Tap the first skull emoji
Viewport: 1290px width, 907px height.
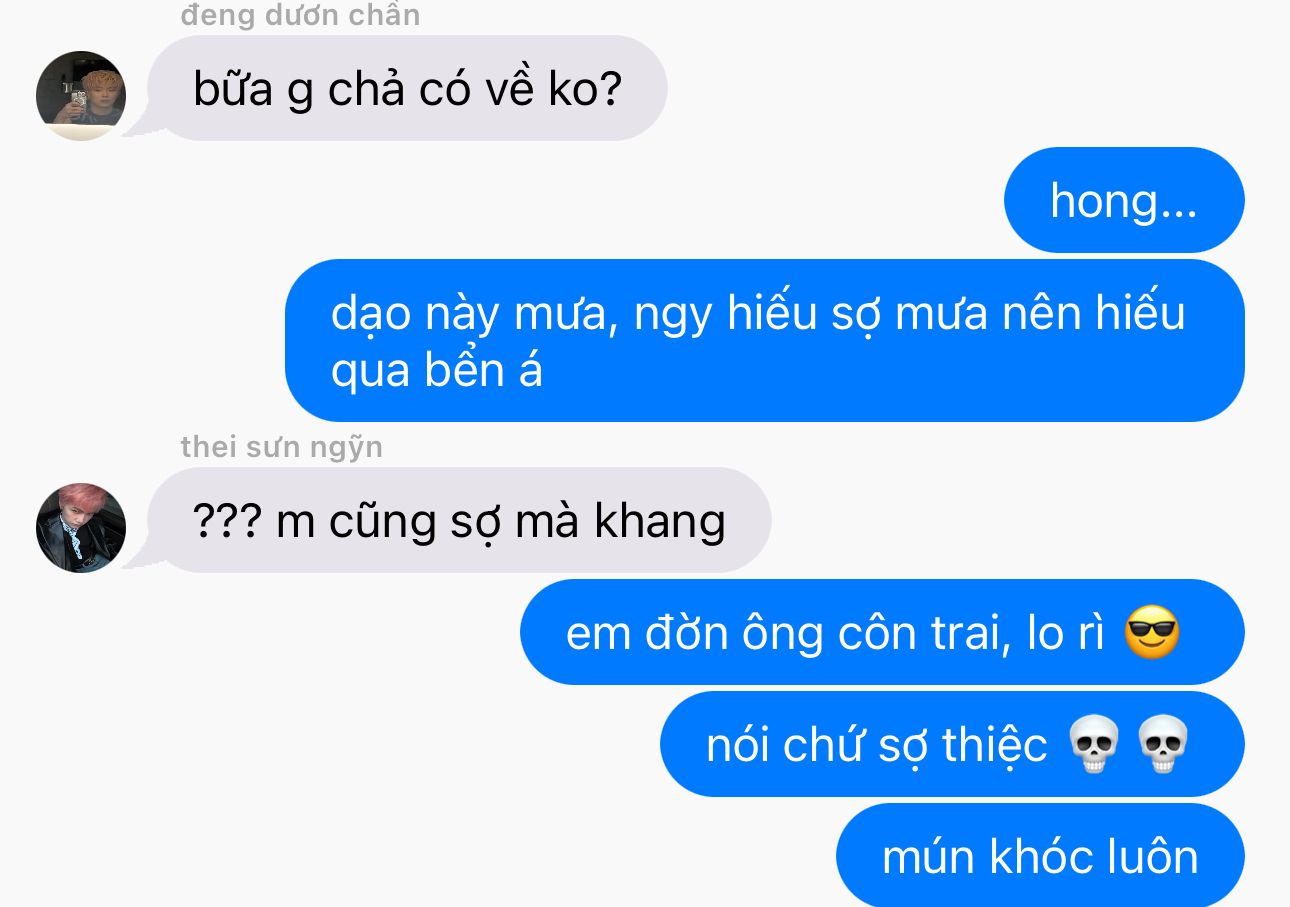1093,746
